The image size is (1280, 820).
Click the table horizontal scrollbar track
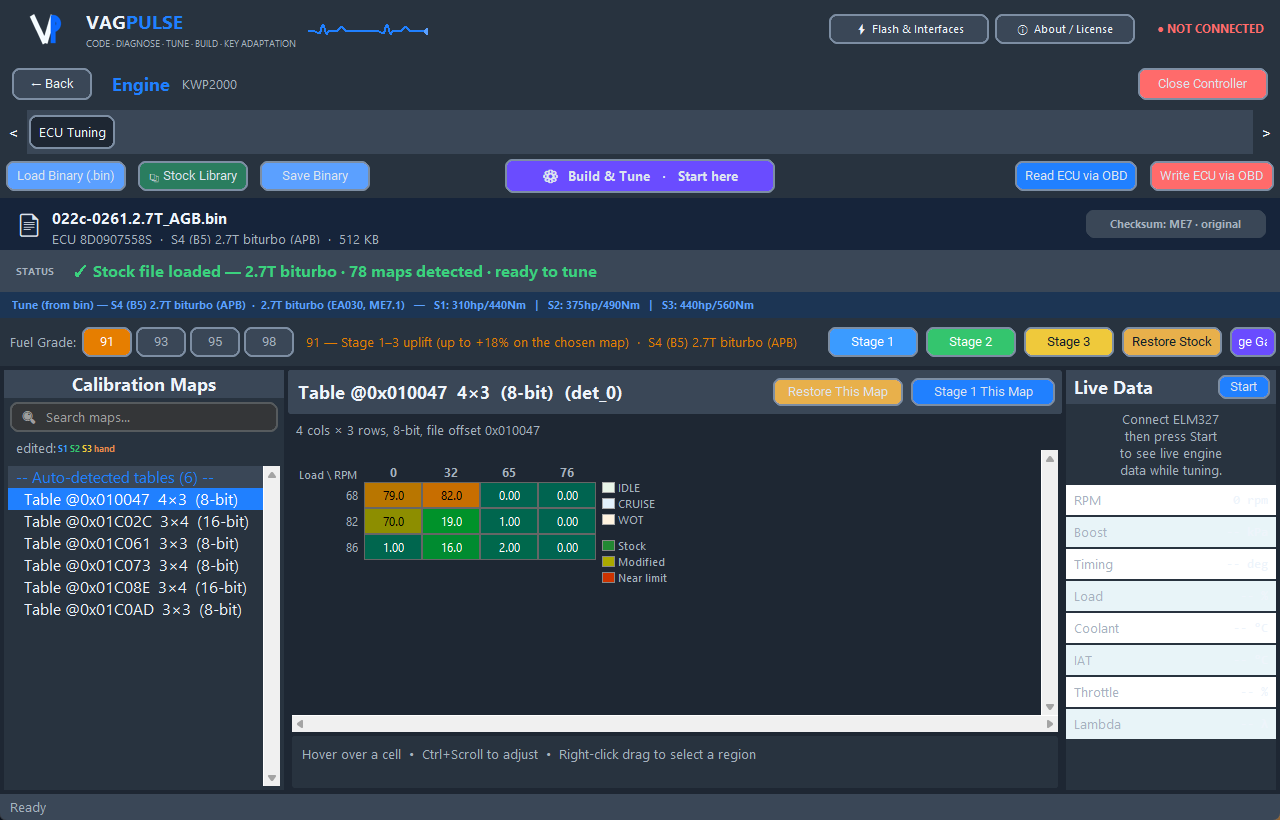(675, 723)
